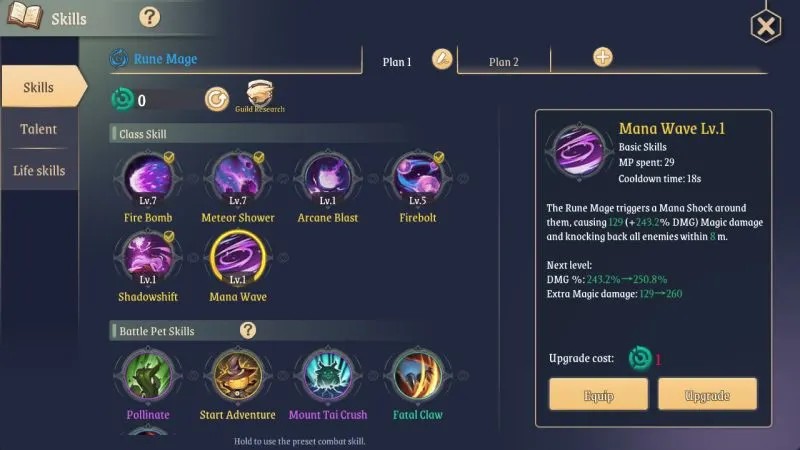Add a new skill plan
The height and width of the screenshot is (450, 800).
click(x=603, y=57)
